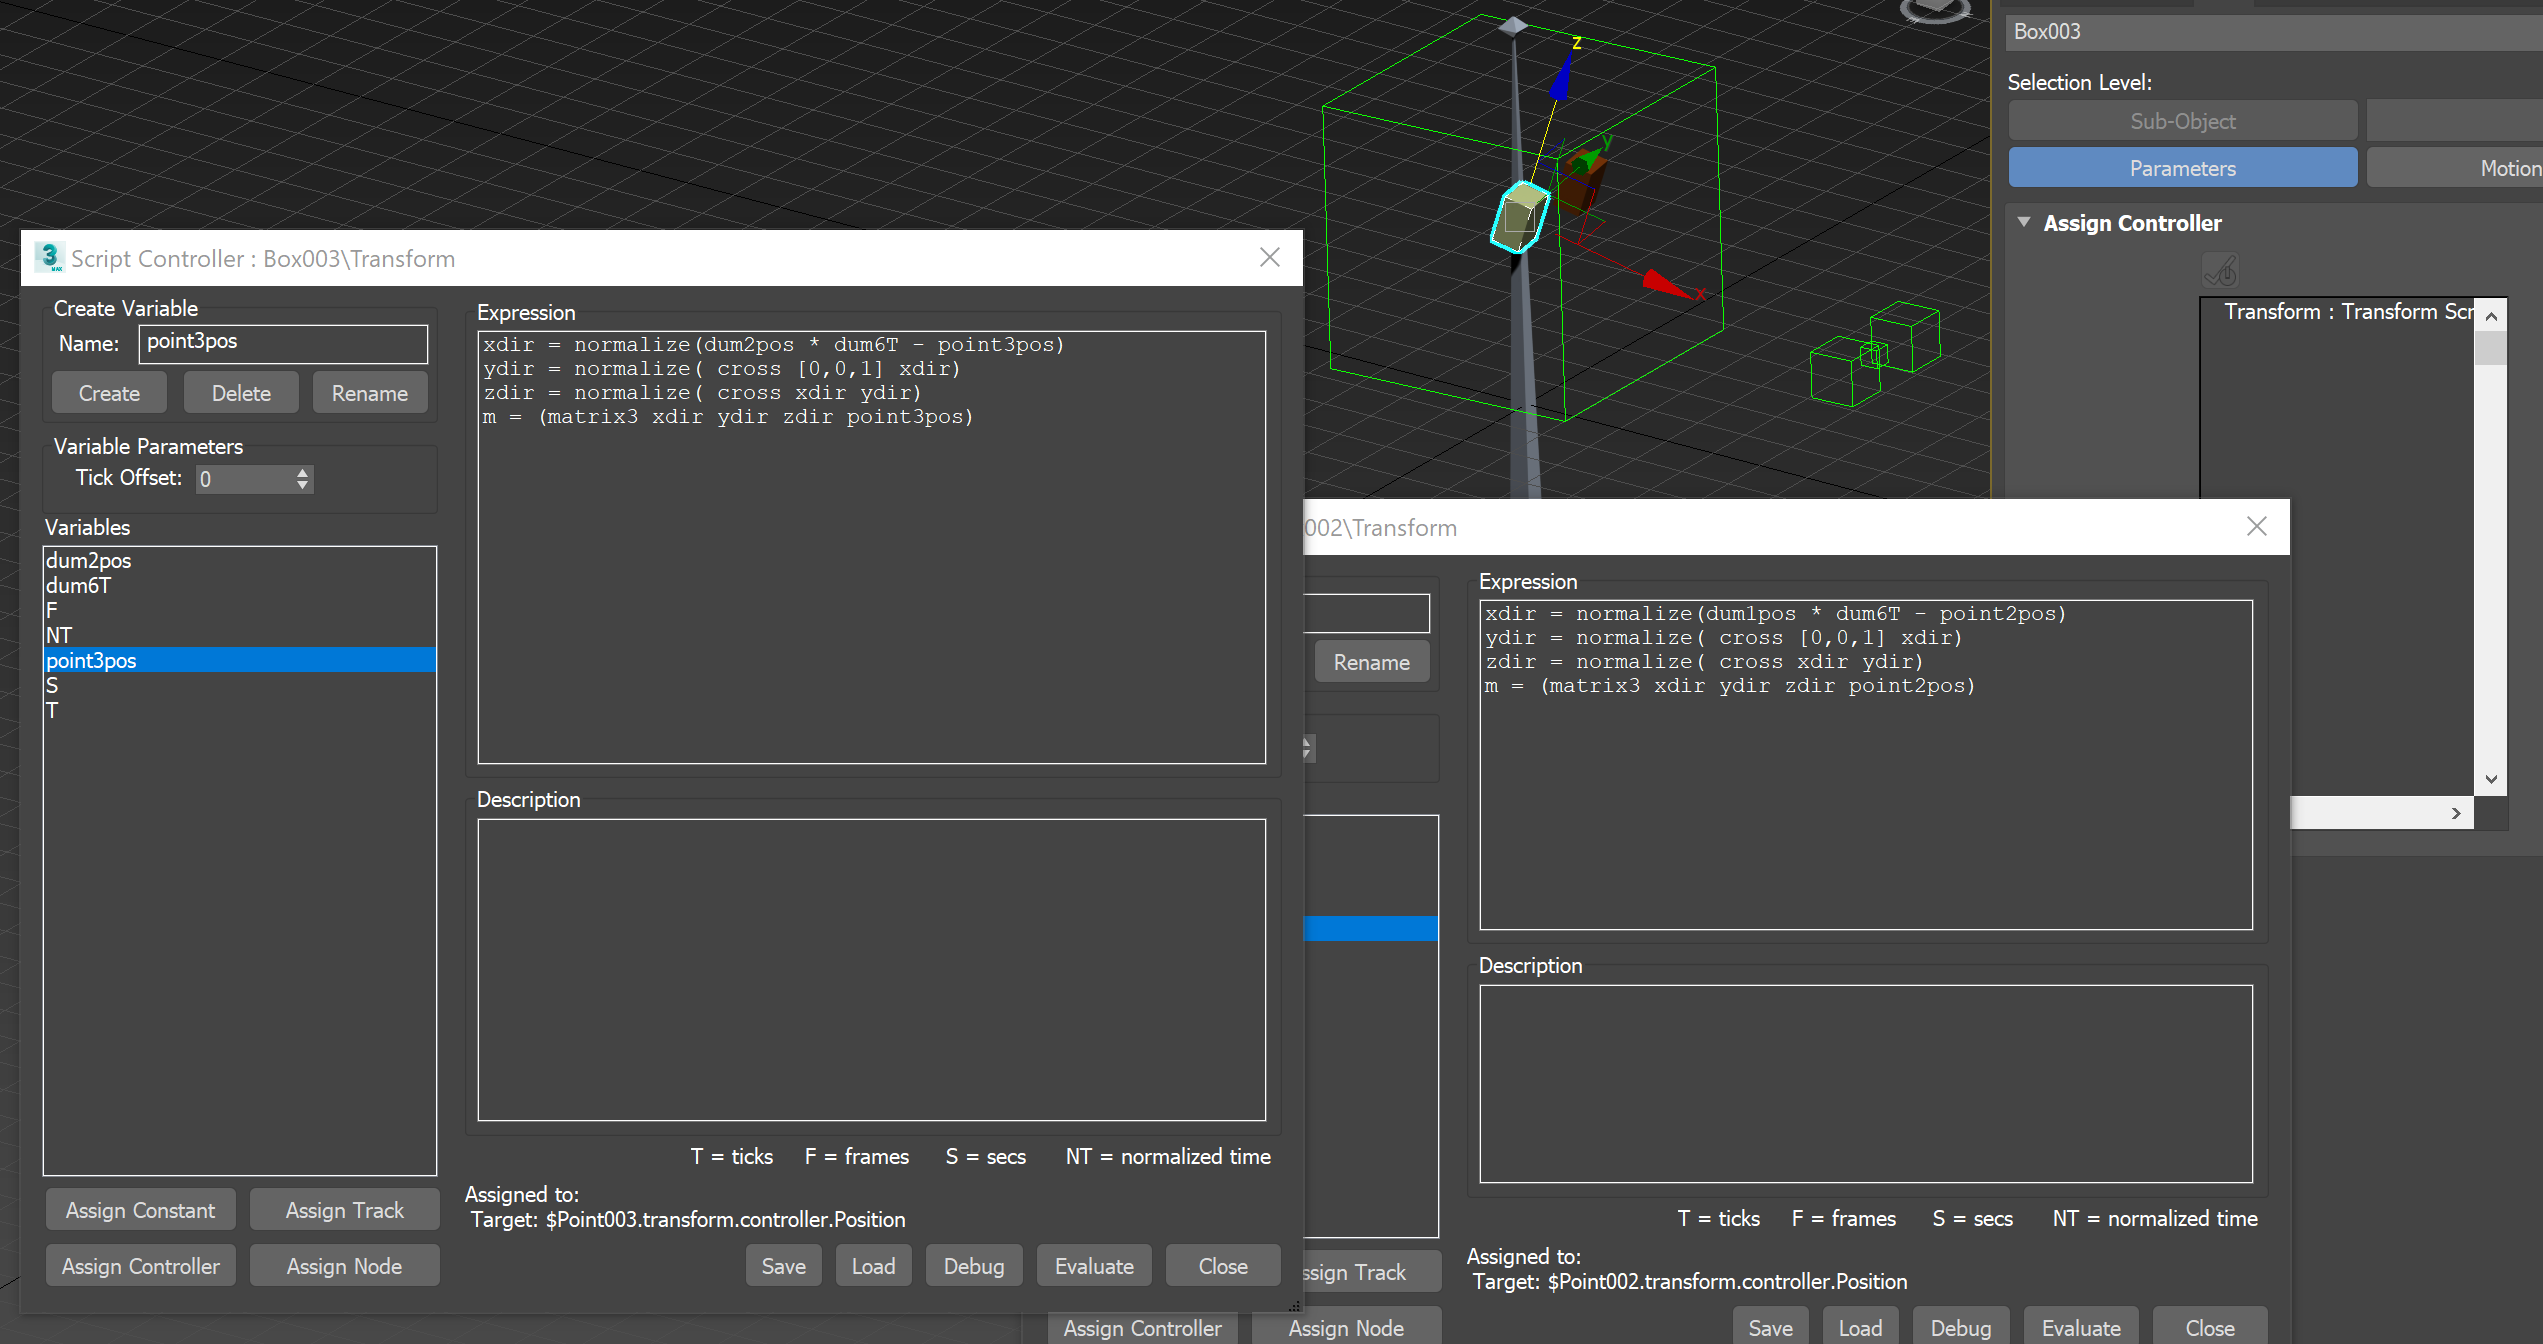Click Assign Node in the Box003 dialog
Image resolution: width=2543 pixels, height=1344 pixels.
(344, 1265)
